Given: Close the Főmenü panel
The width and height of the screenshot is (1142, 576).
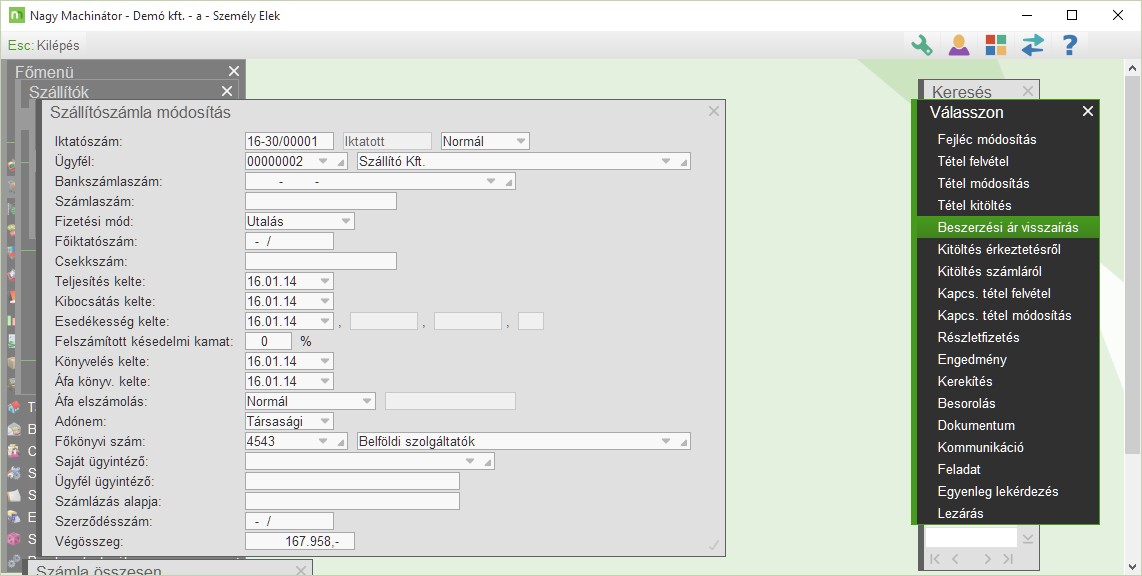Looking at the screenshot, I should tap(234, 71).
